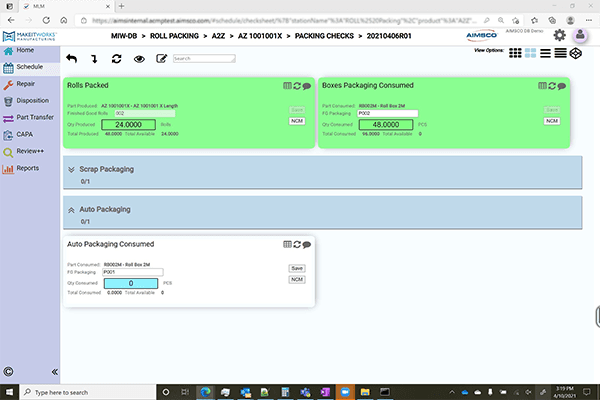Open the settings gear in header

pos(560,35)
